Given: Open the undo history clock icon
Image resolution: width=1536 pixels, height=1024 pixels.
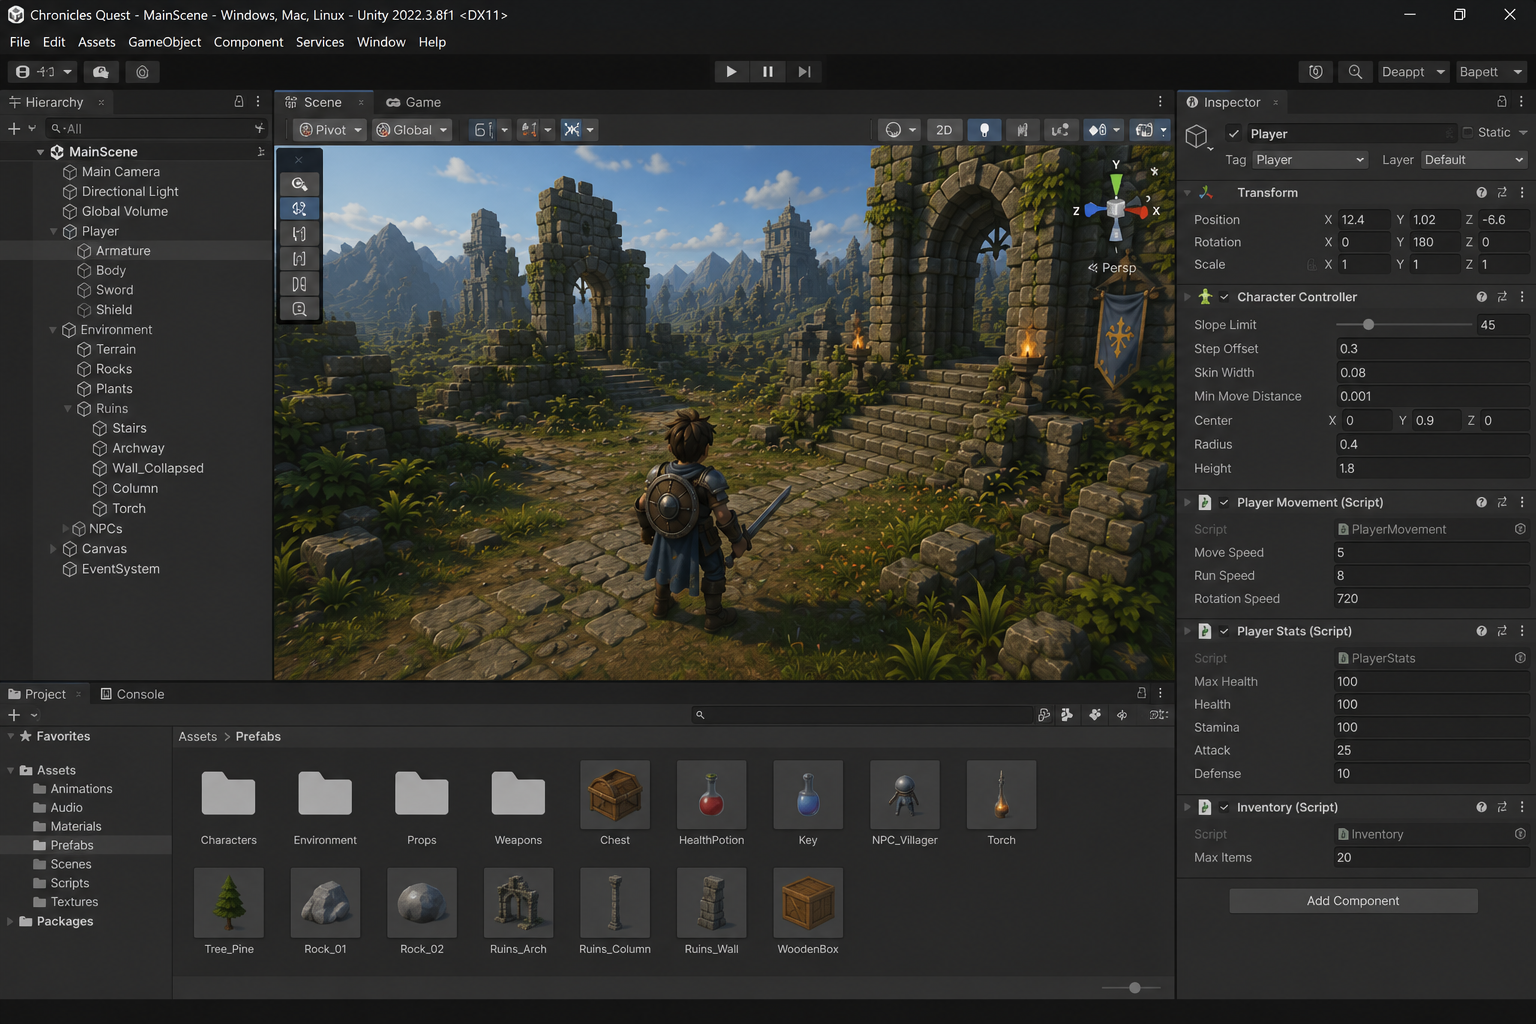Looking at the screenshot, I should pyautogui.click(x=1316, y=72).
